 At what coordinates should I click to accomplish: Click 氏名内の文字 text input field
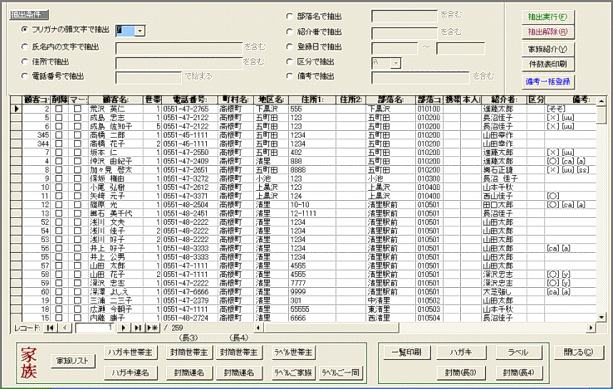point(179,48)
